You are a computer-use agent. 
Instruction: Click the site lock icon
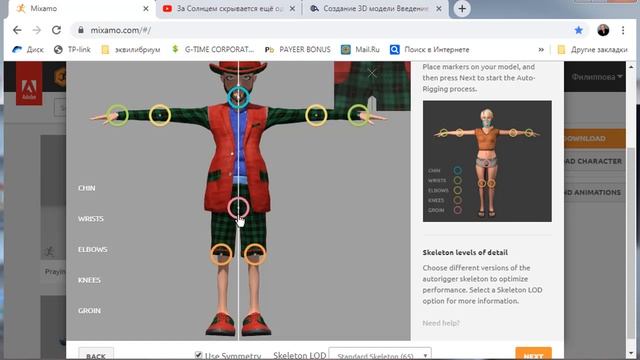81,30
